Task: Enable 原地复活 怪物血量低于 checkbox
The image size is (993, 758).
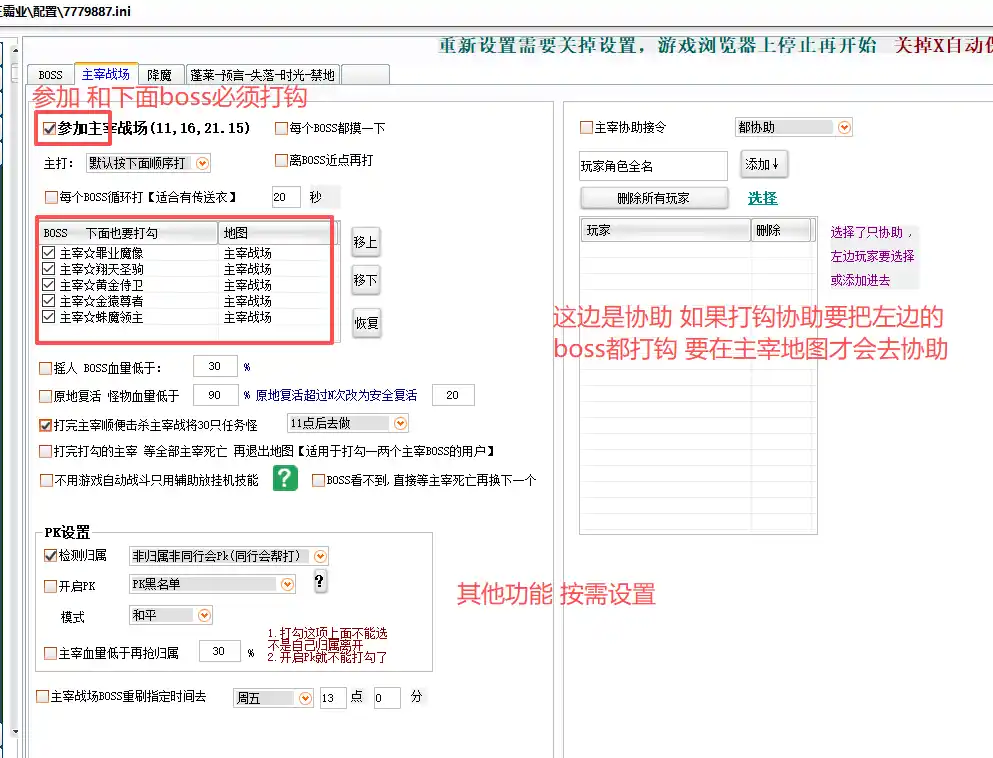Action: (45, 396)
